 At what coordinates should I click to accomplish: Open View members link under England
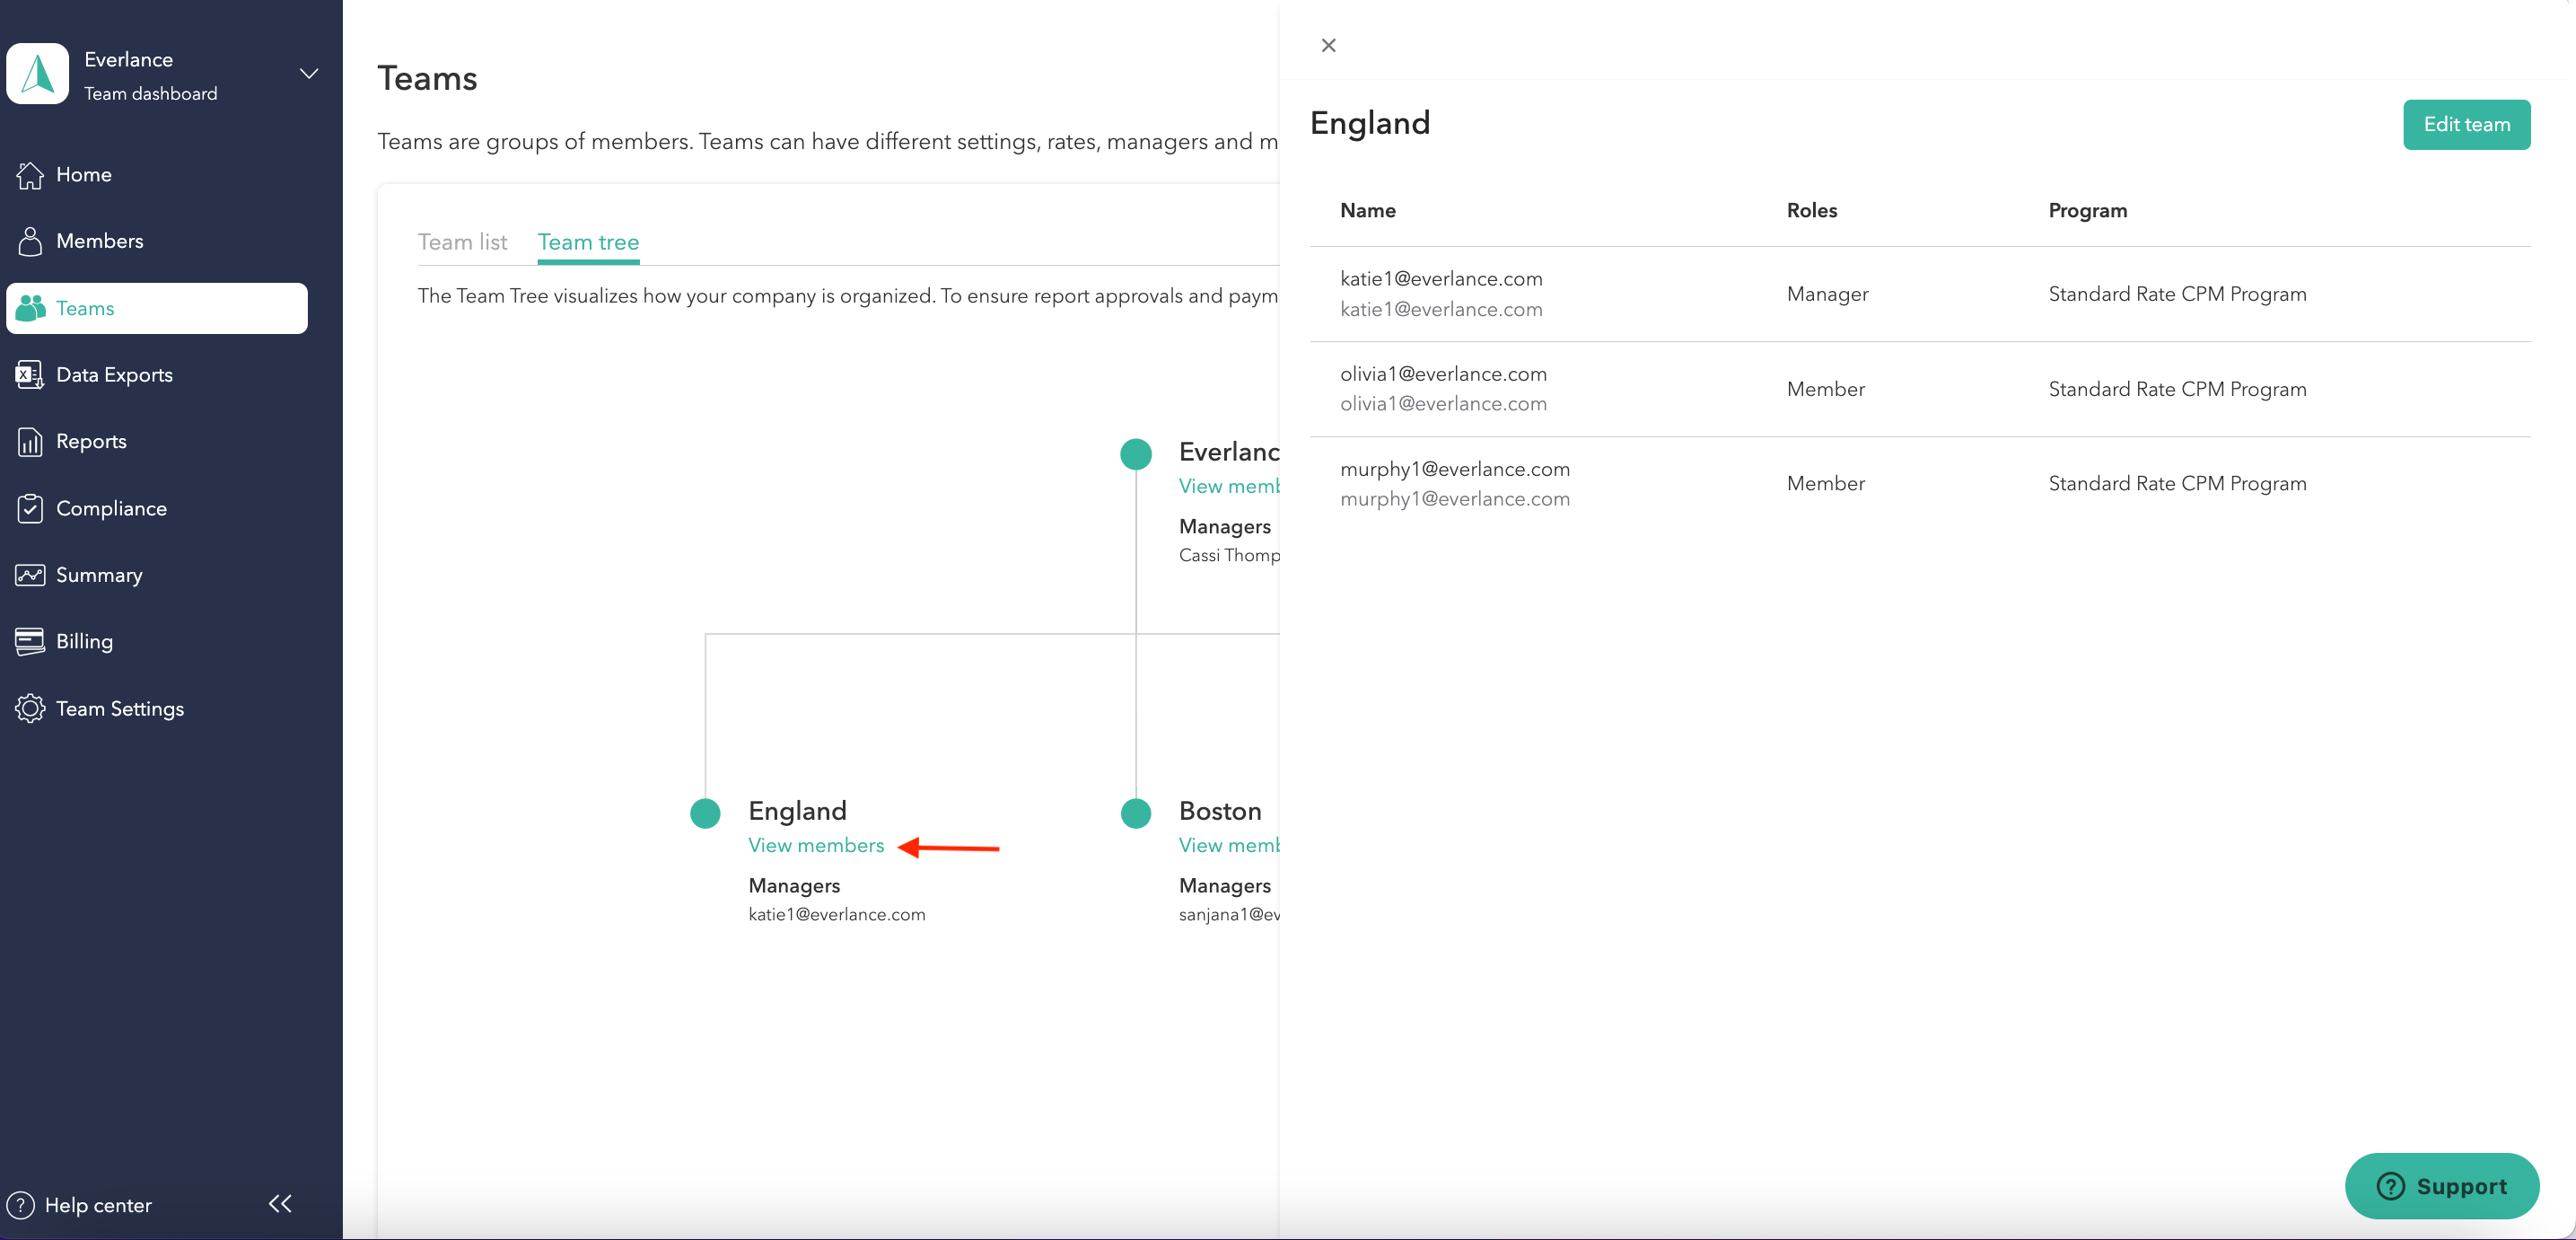(816, 845)
